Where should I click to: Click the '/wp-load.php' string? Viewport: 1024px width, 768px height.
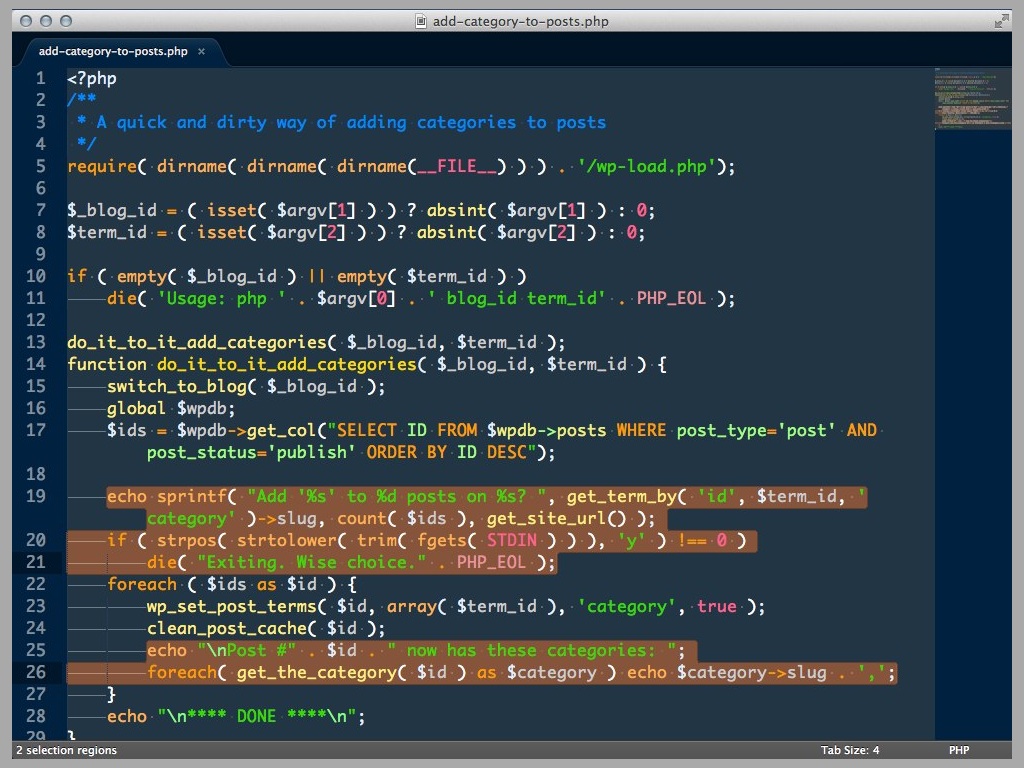647,166
